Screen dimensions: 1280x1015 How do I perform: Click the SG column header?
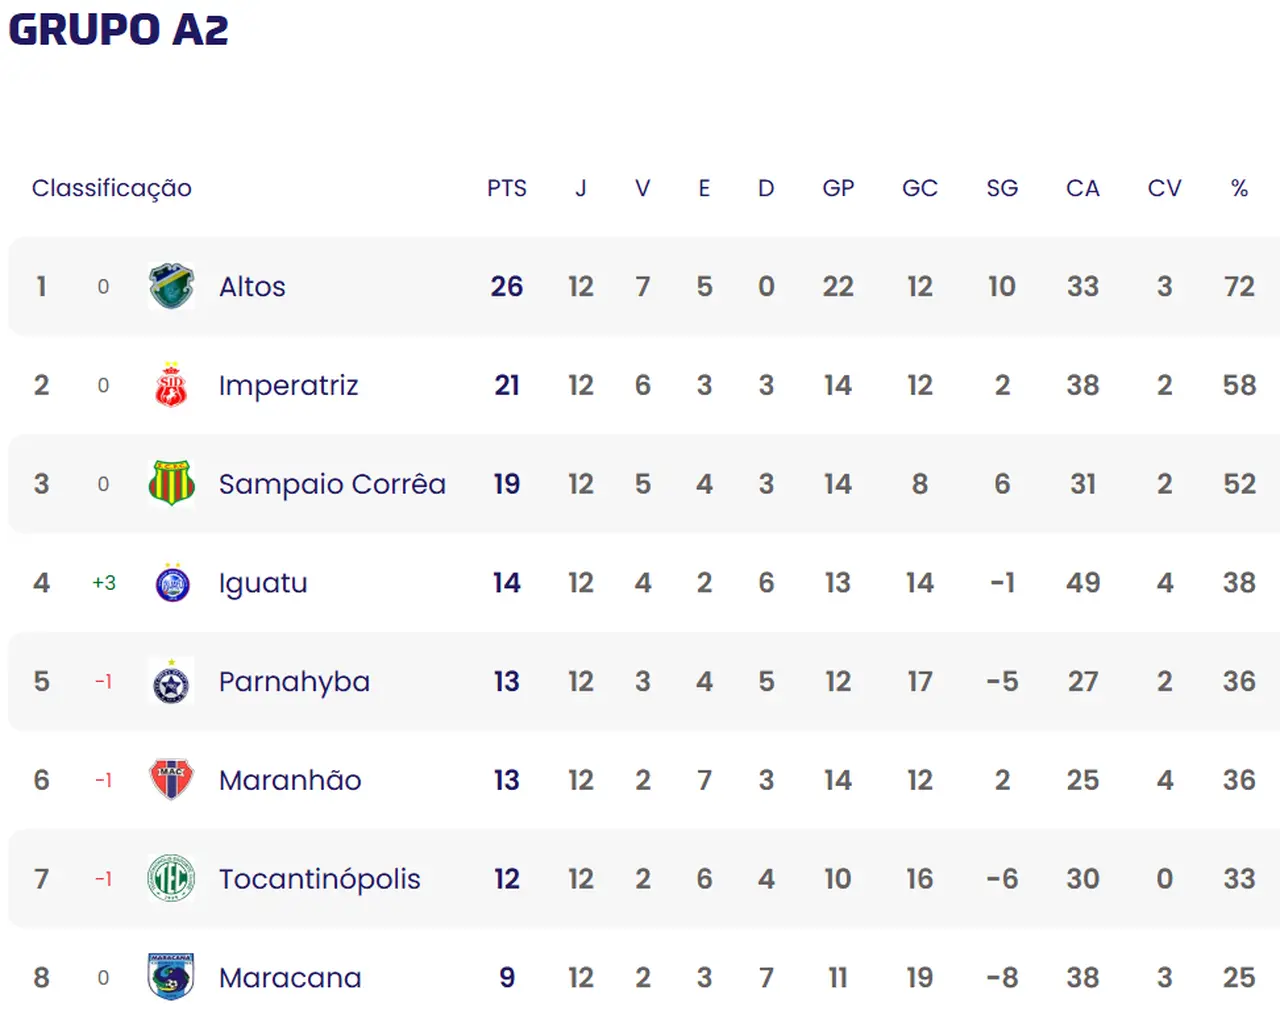[x=1001, y=188]
